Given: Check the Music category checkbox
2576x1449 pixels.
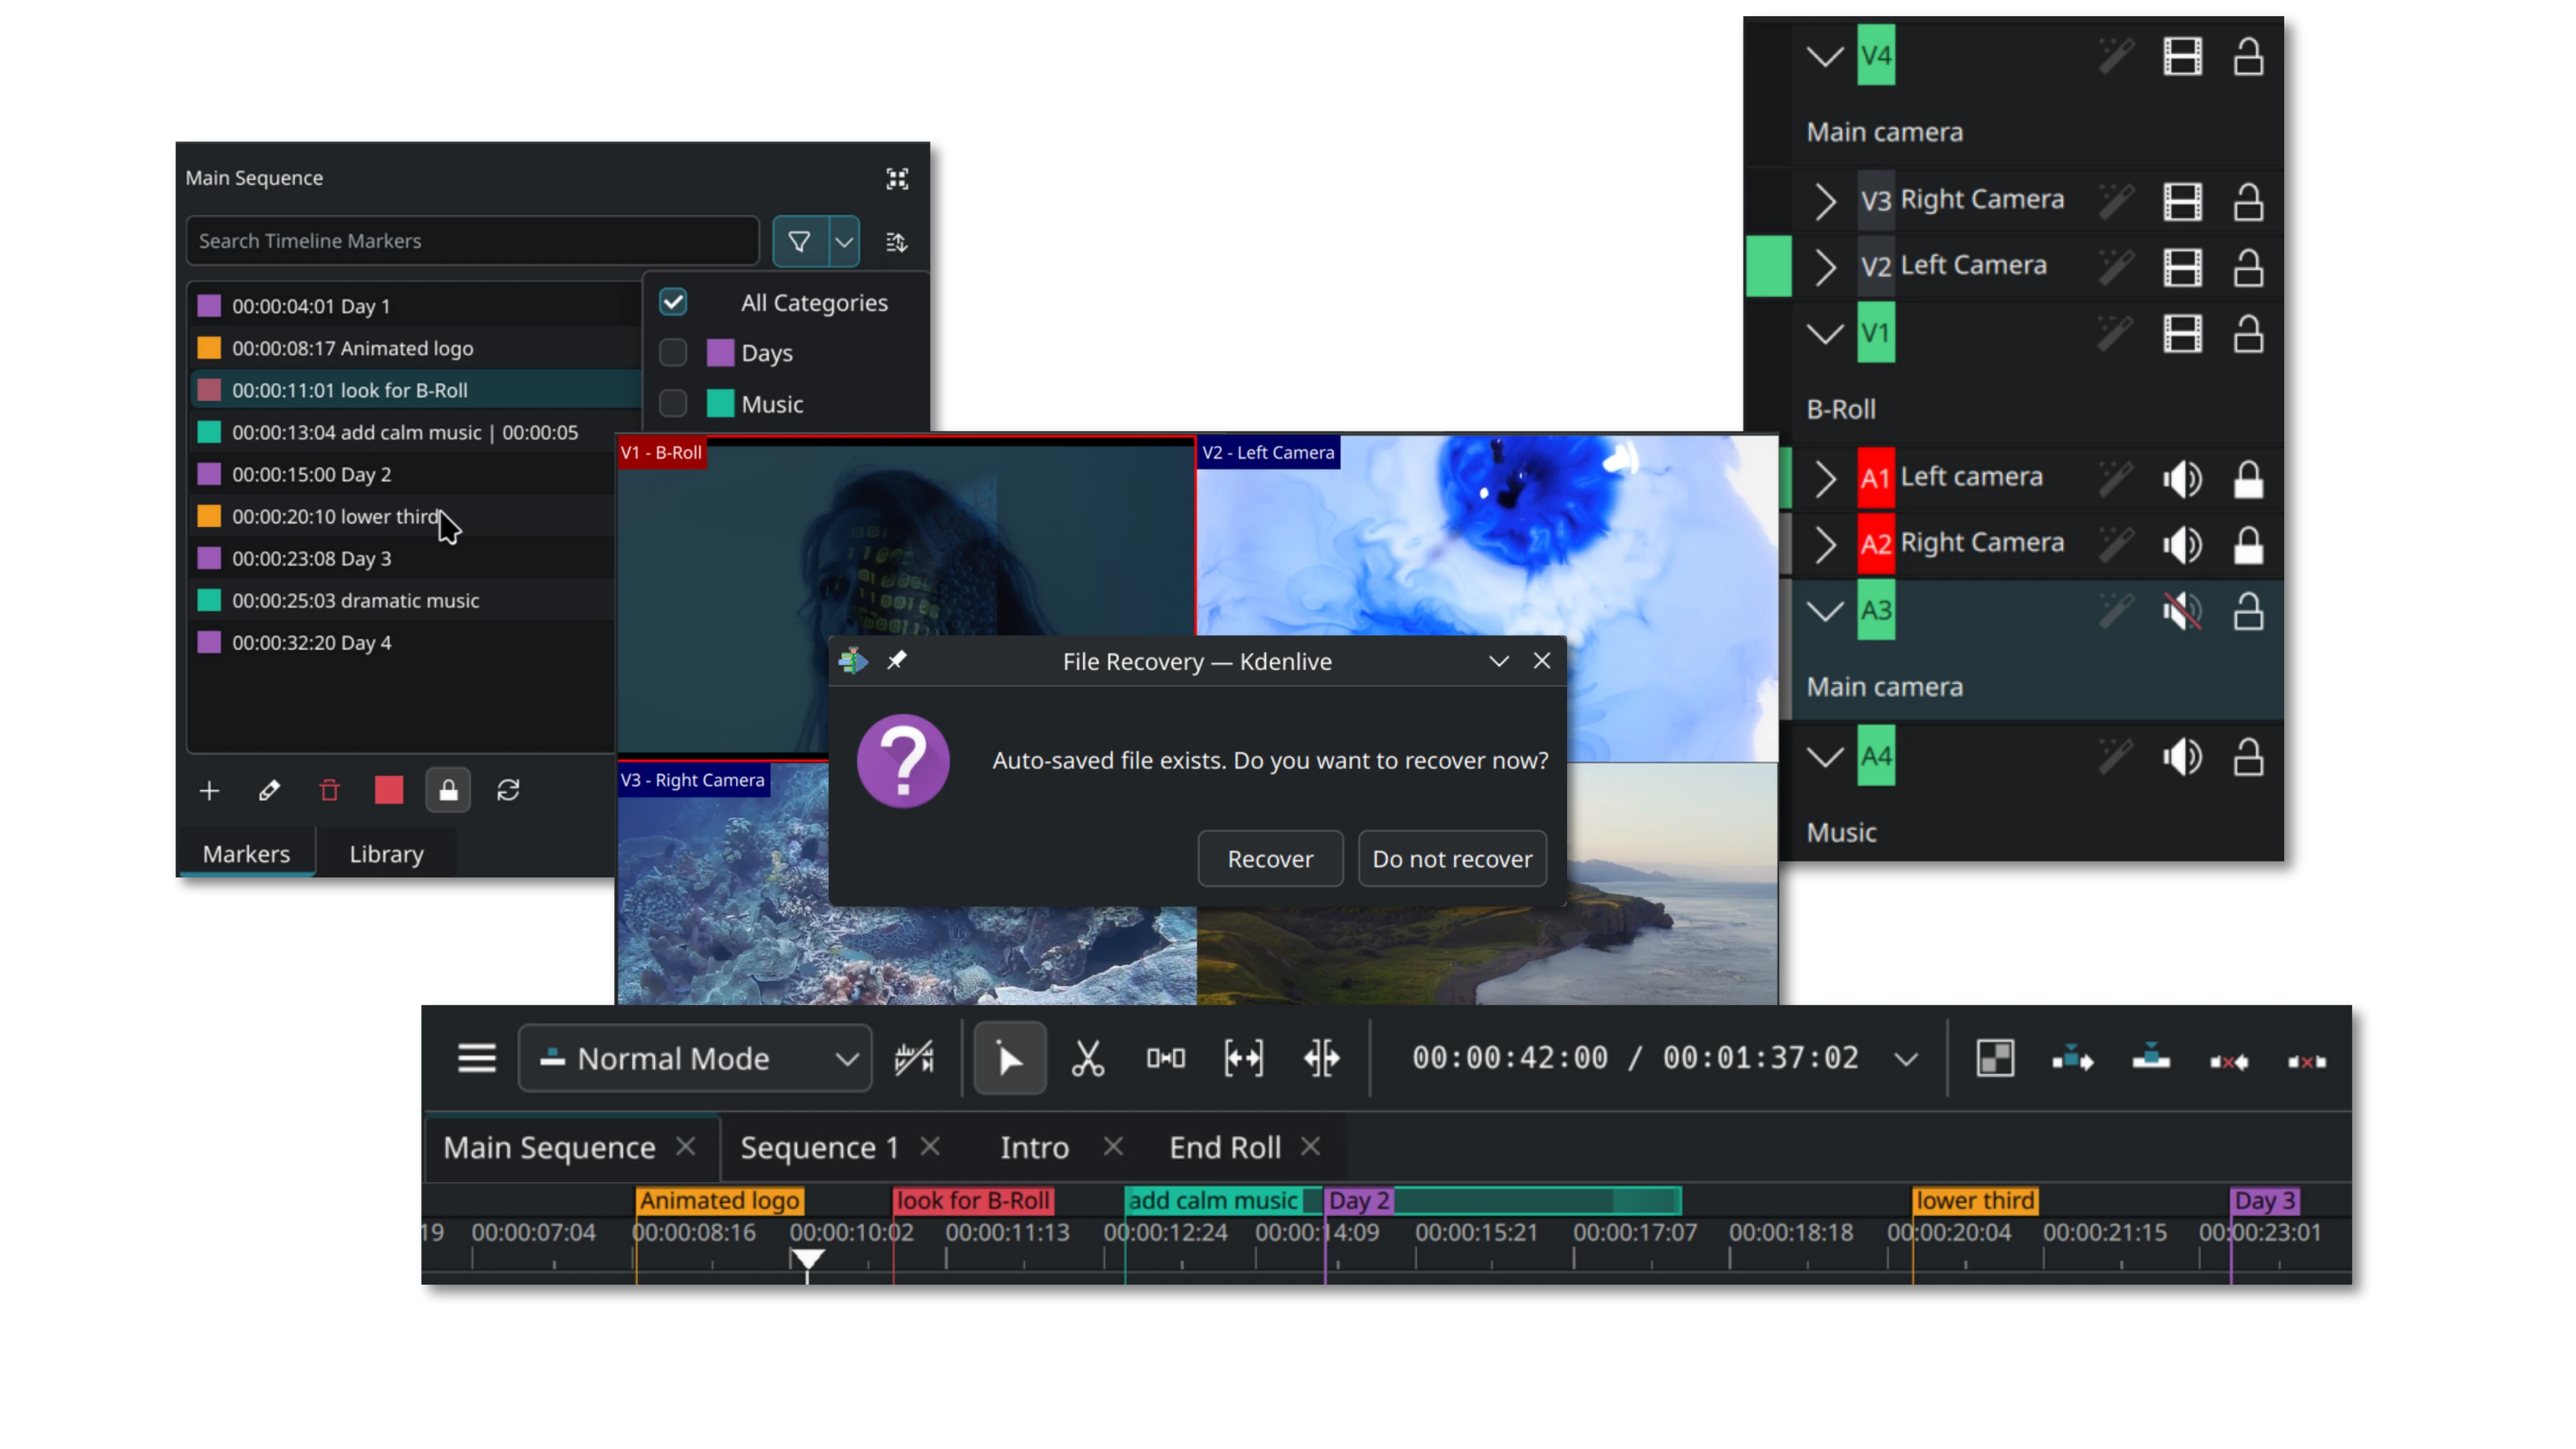Looking at the screenshot, I should coord(673,404).
